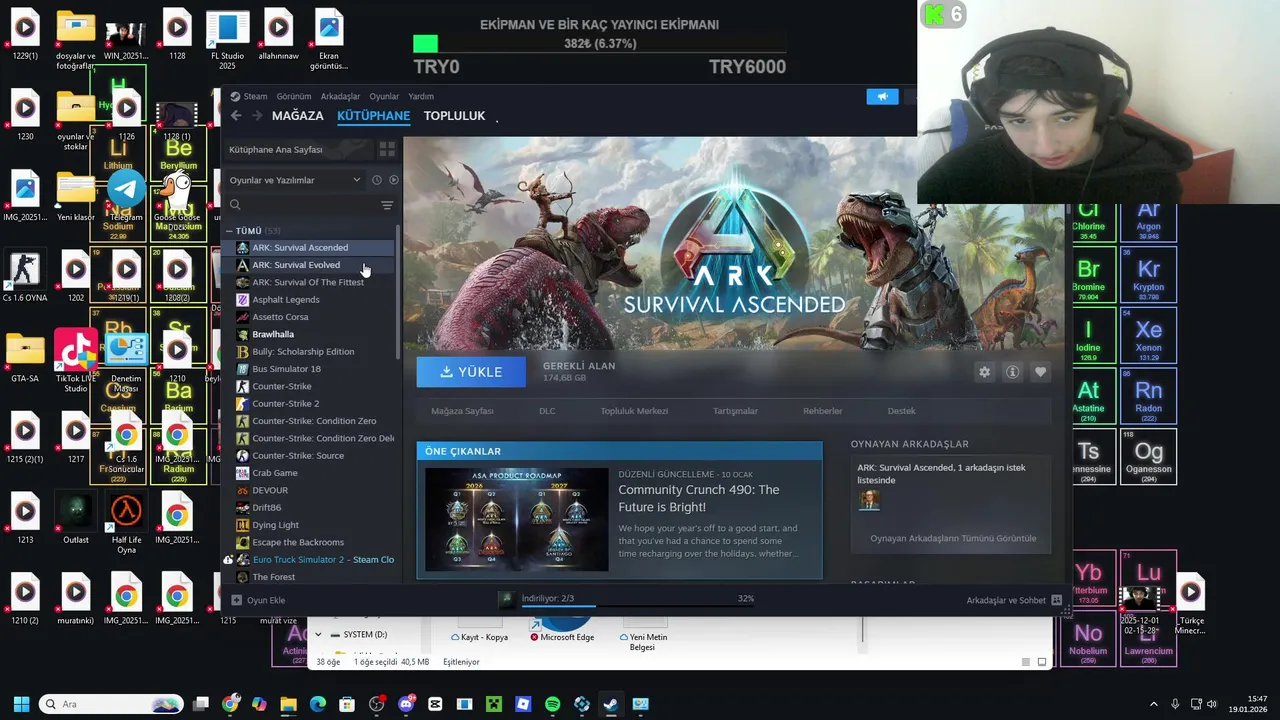
Task: Click Oynayan Arkadaşların Tümünü Görüntüle
Action: tap(953, 538)
